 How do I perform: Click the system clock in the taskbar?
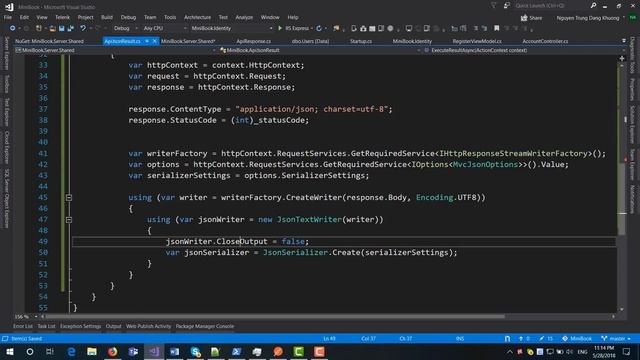pyautogui.click(x=604, y=352)
